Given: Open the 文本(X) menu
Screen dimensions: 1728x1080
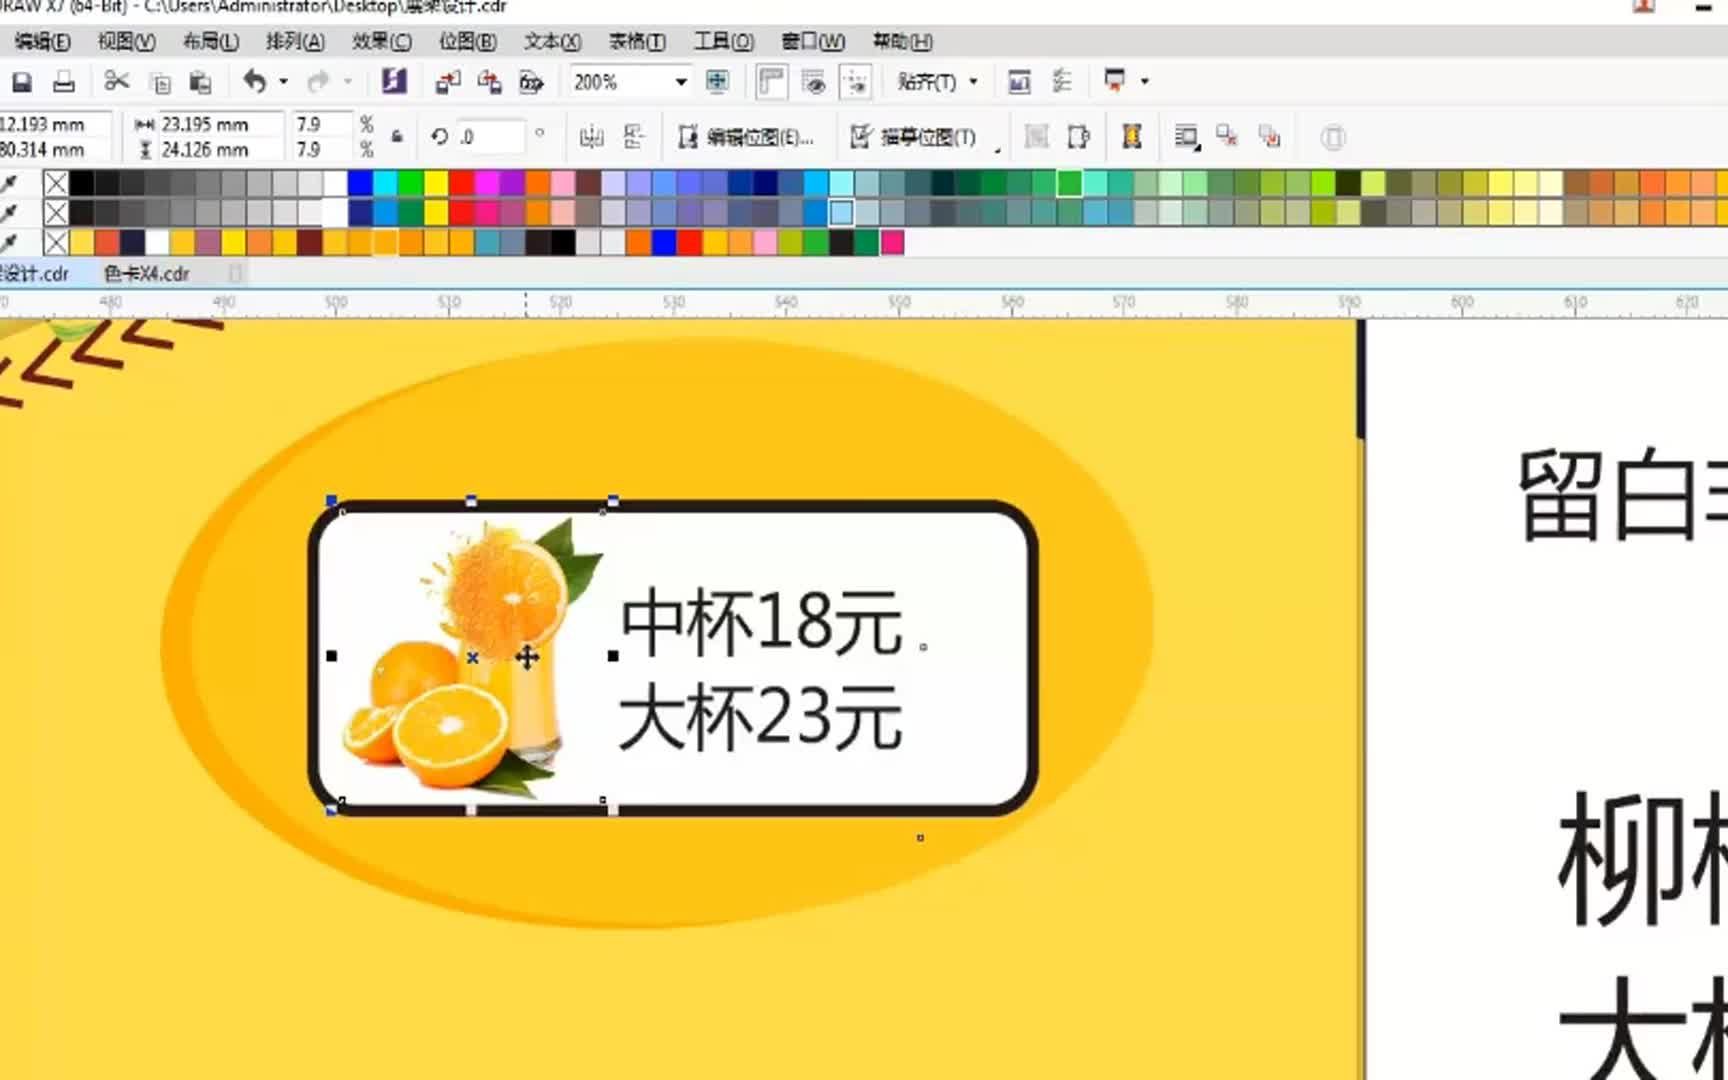Looking at the screenshot, I should tap(552, 41).
